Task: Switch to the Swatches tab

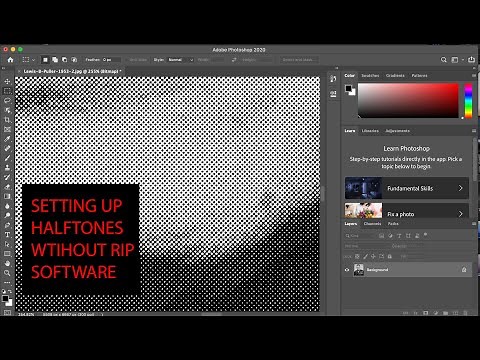Action: [370, 76]
